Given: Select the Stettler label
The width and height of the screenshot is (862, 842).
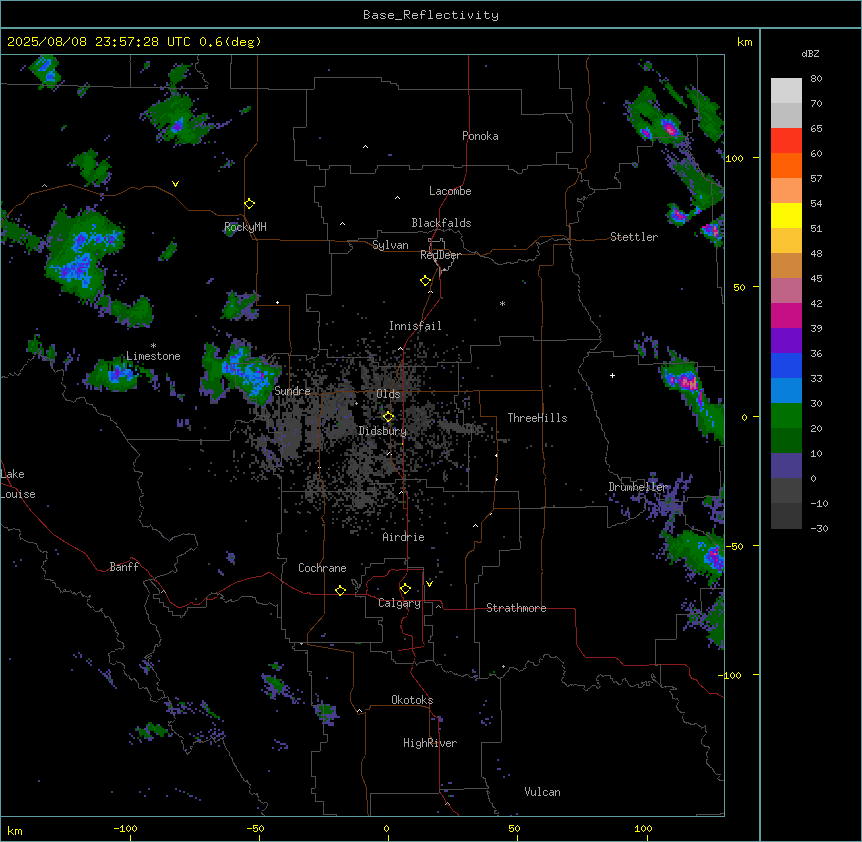Looking at the screenshot, I should 634,237.
